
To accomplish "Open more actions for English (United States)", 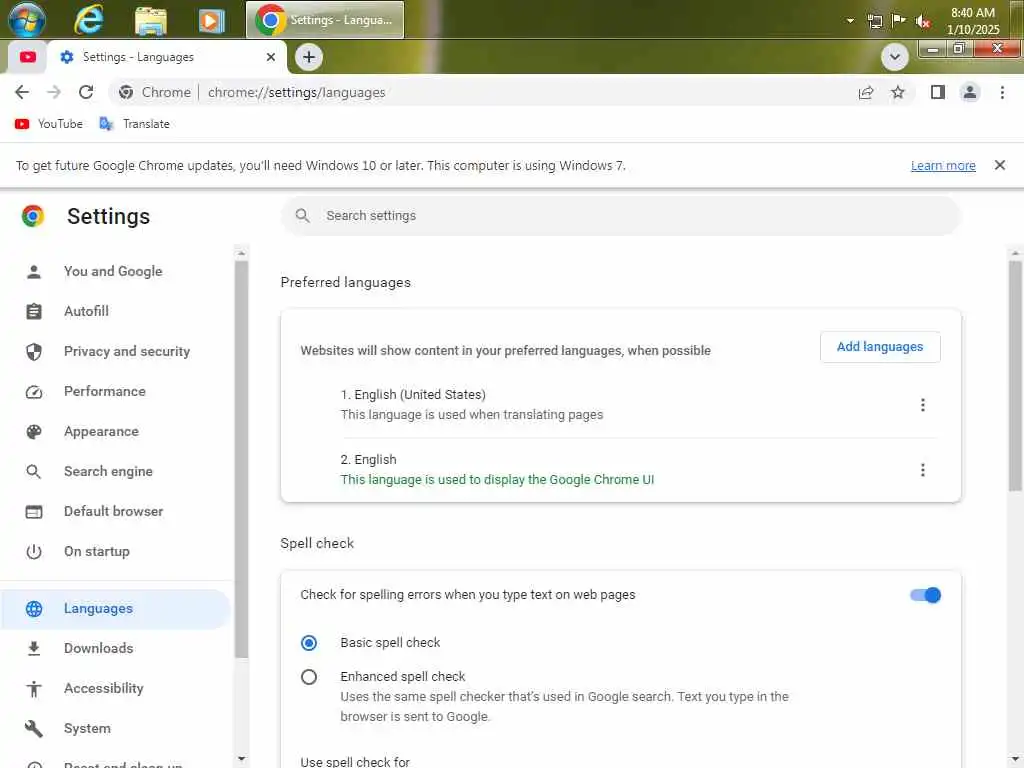I will click(923, 405).
